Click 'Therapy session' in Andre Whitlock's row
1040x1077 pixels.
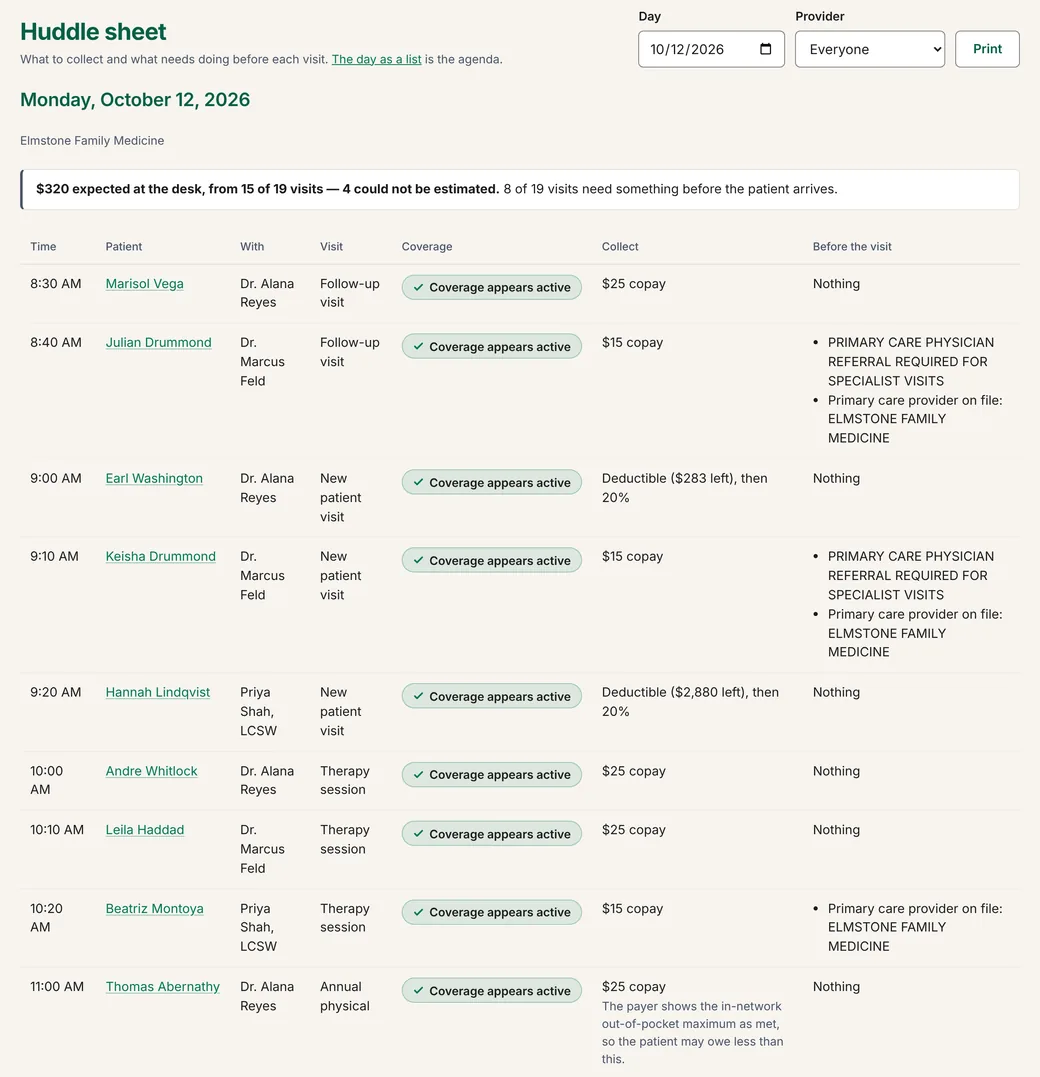(x=345, y=780)
